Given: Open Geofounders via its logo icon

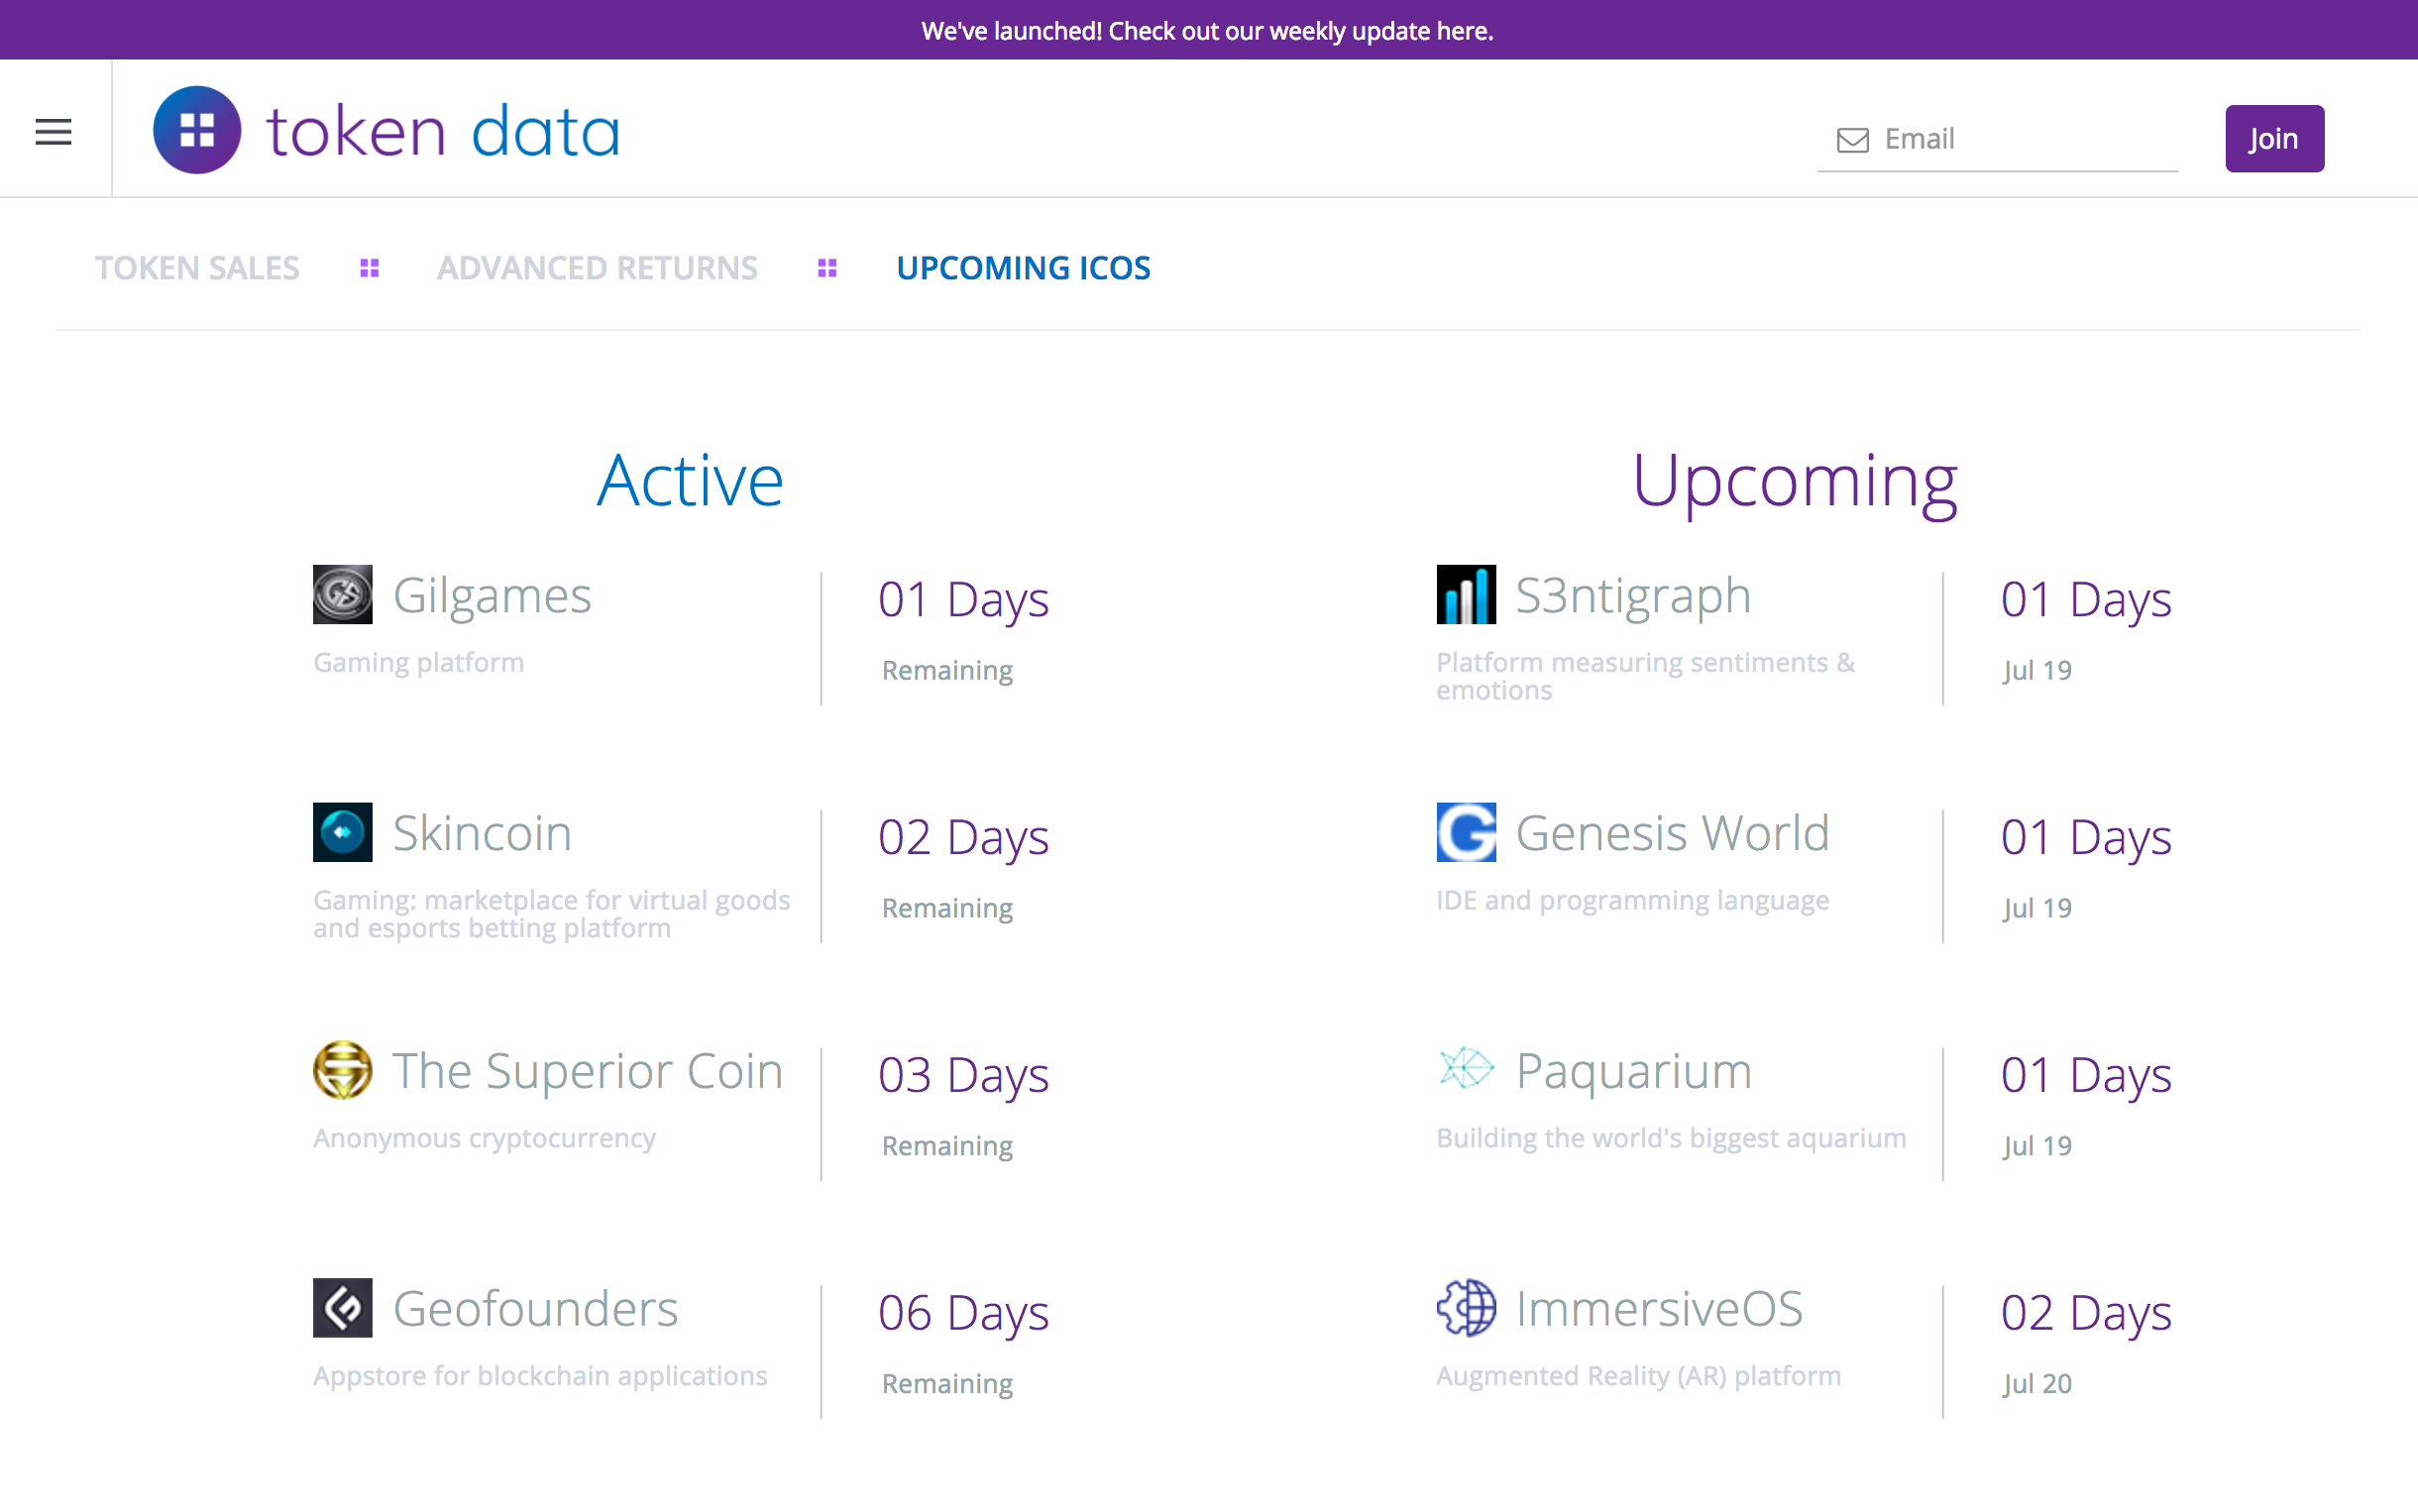Looking at the screenshot, I should (x=341, y=1308).
